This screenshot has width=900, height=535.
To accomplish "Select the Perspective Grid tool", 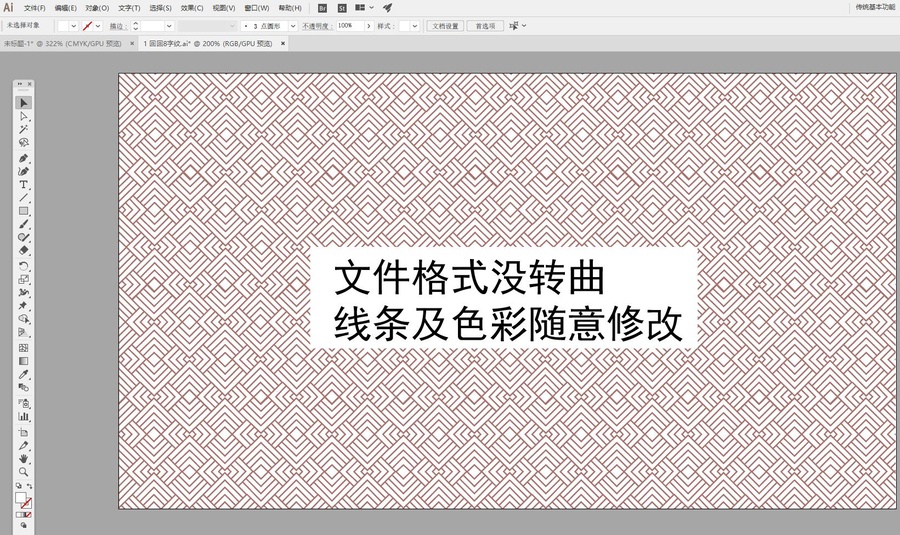I will 24,332.
